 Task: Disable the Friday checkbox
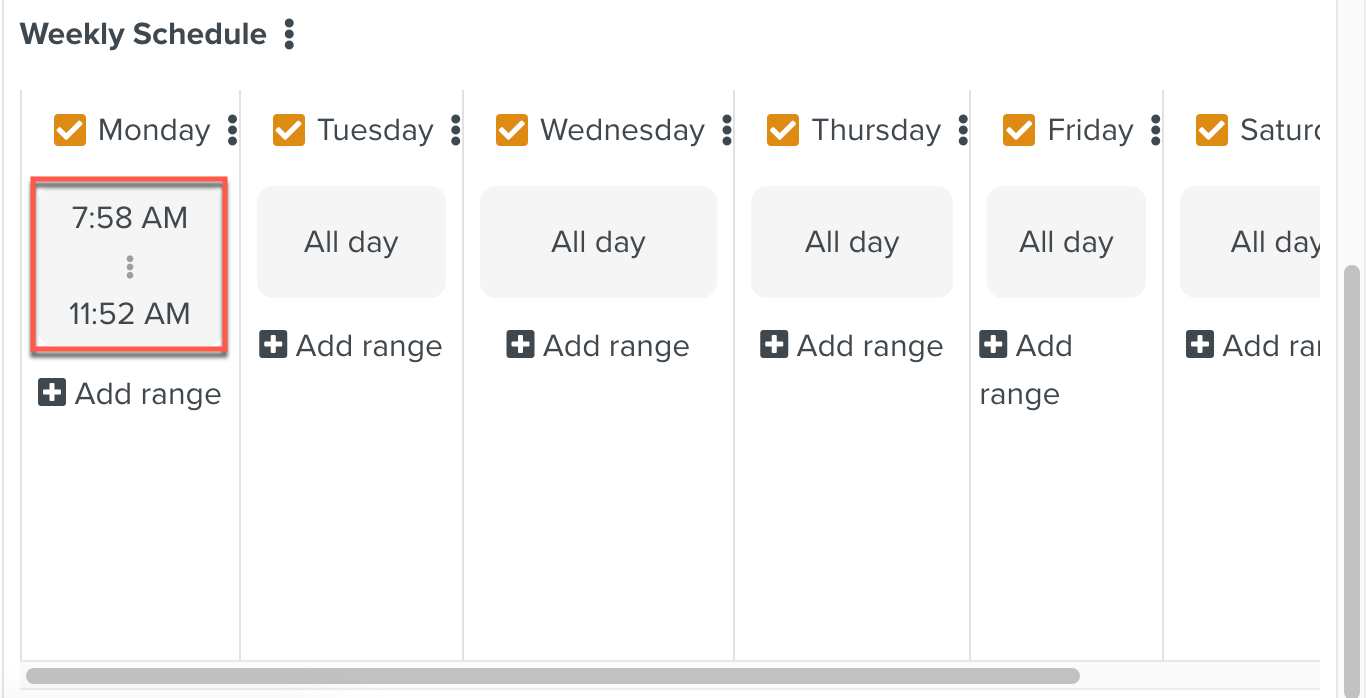[x=1019, y=130]
